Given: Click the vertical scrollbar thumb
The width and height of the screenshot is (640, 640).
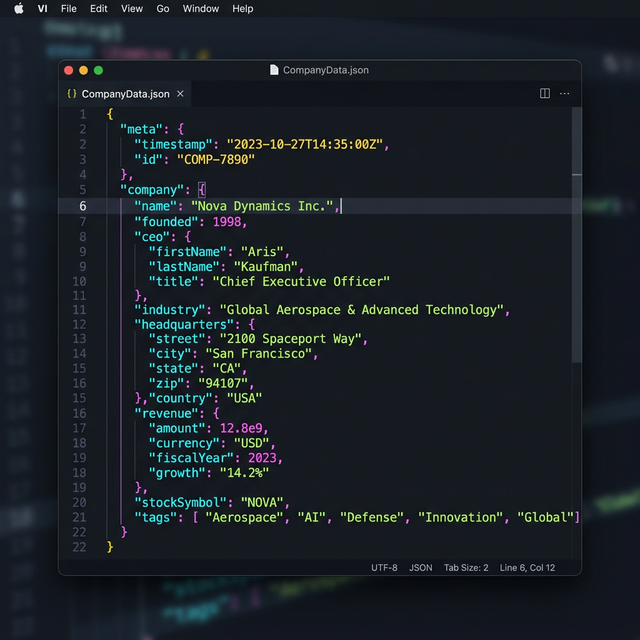Looking at the screenshot, I should pos(576,235).
